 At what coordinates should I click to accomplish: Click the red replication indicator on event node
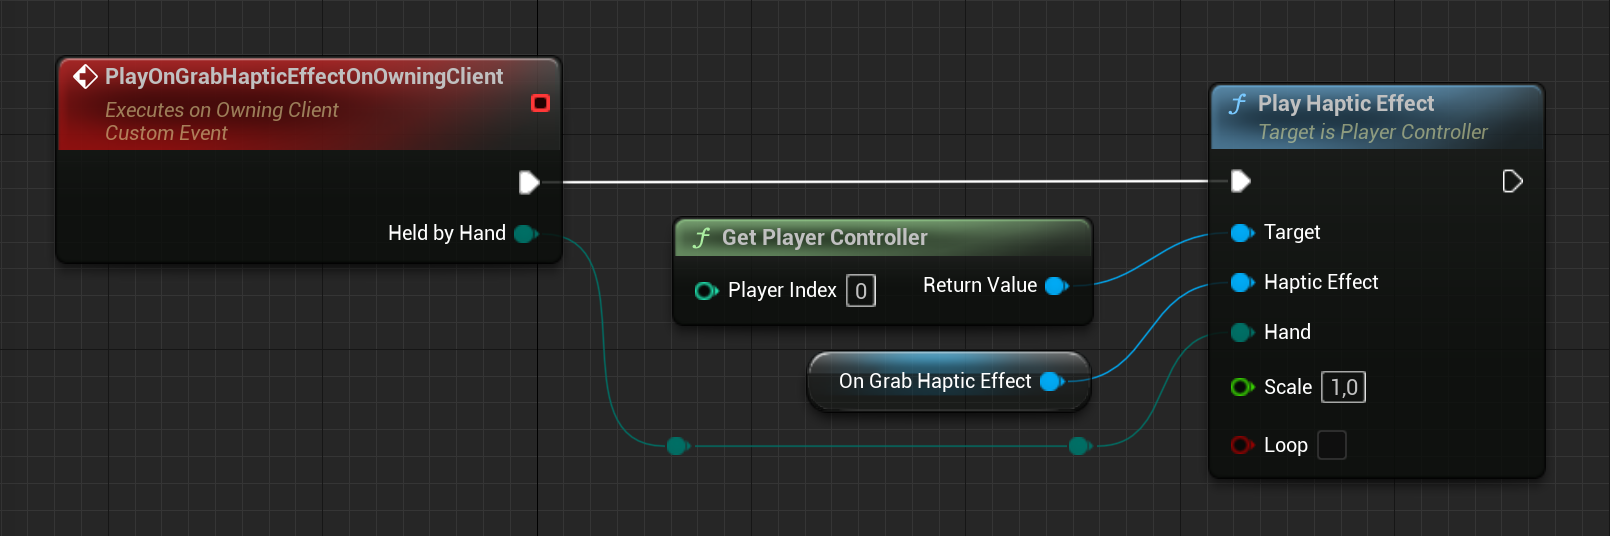click(x=540, y=103)
